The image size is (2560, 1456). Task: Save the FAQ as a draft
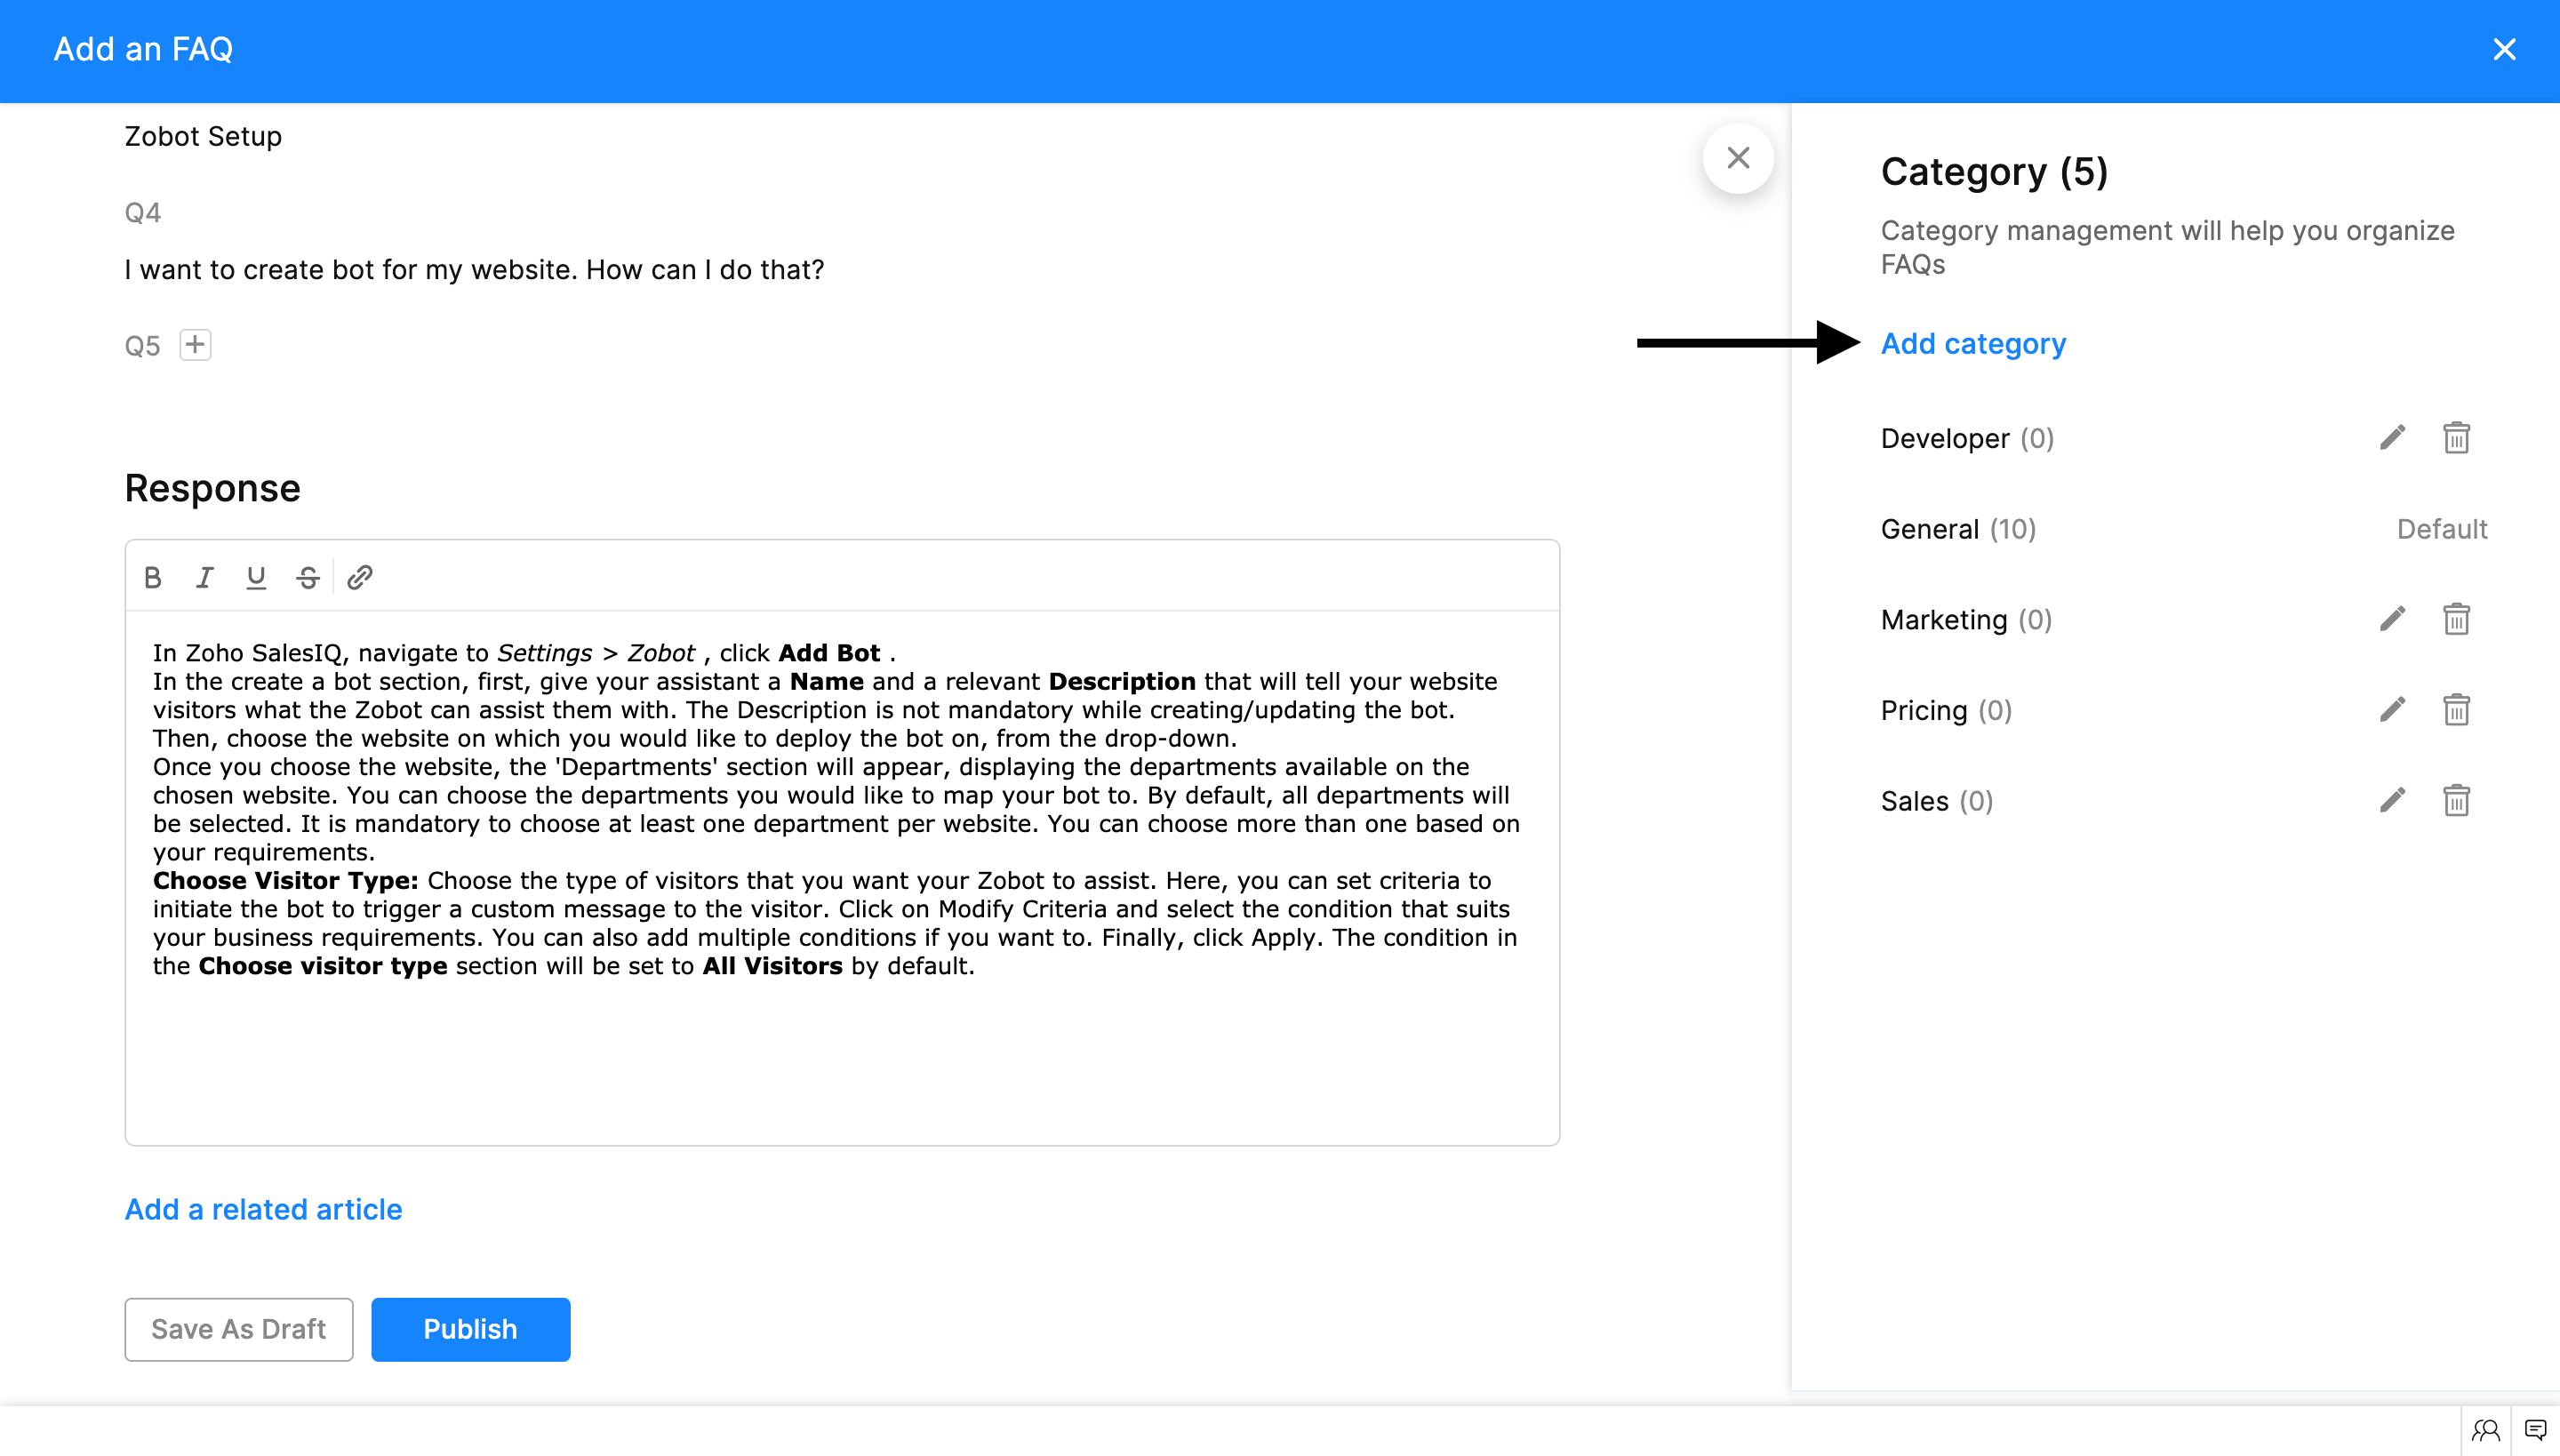(x=238, y=1329)
